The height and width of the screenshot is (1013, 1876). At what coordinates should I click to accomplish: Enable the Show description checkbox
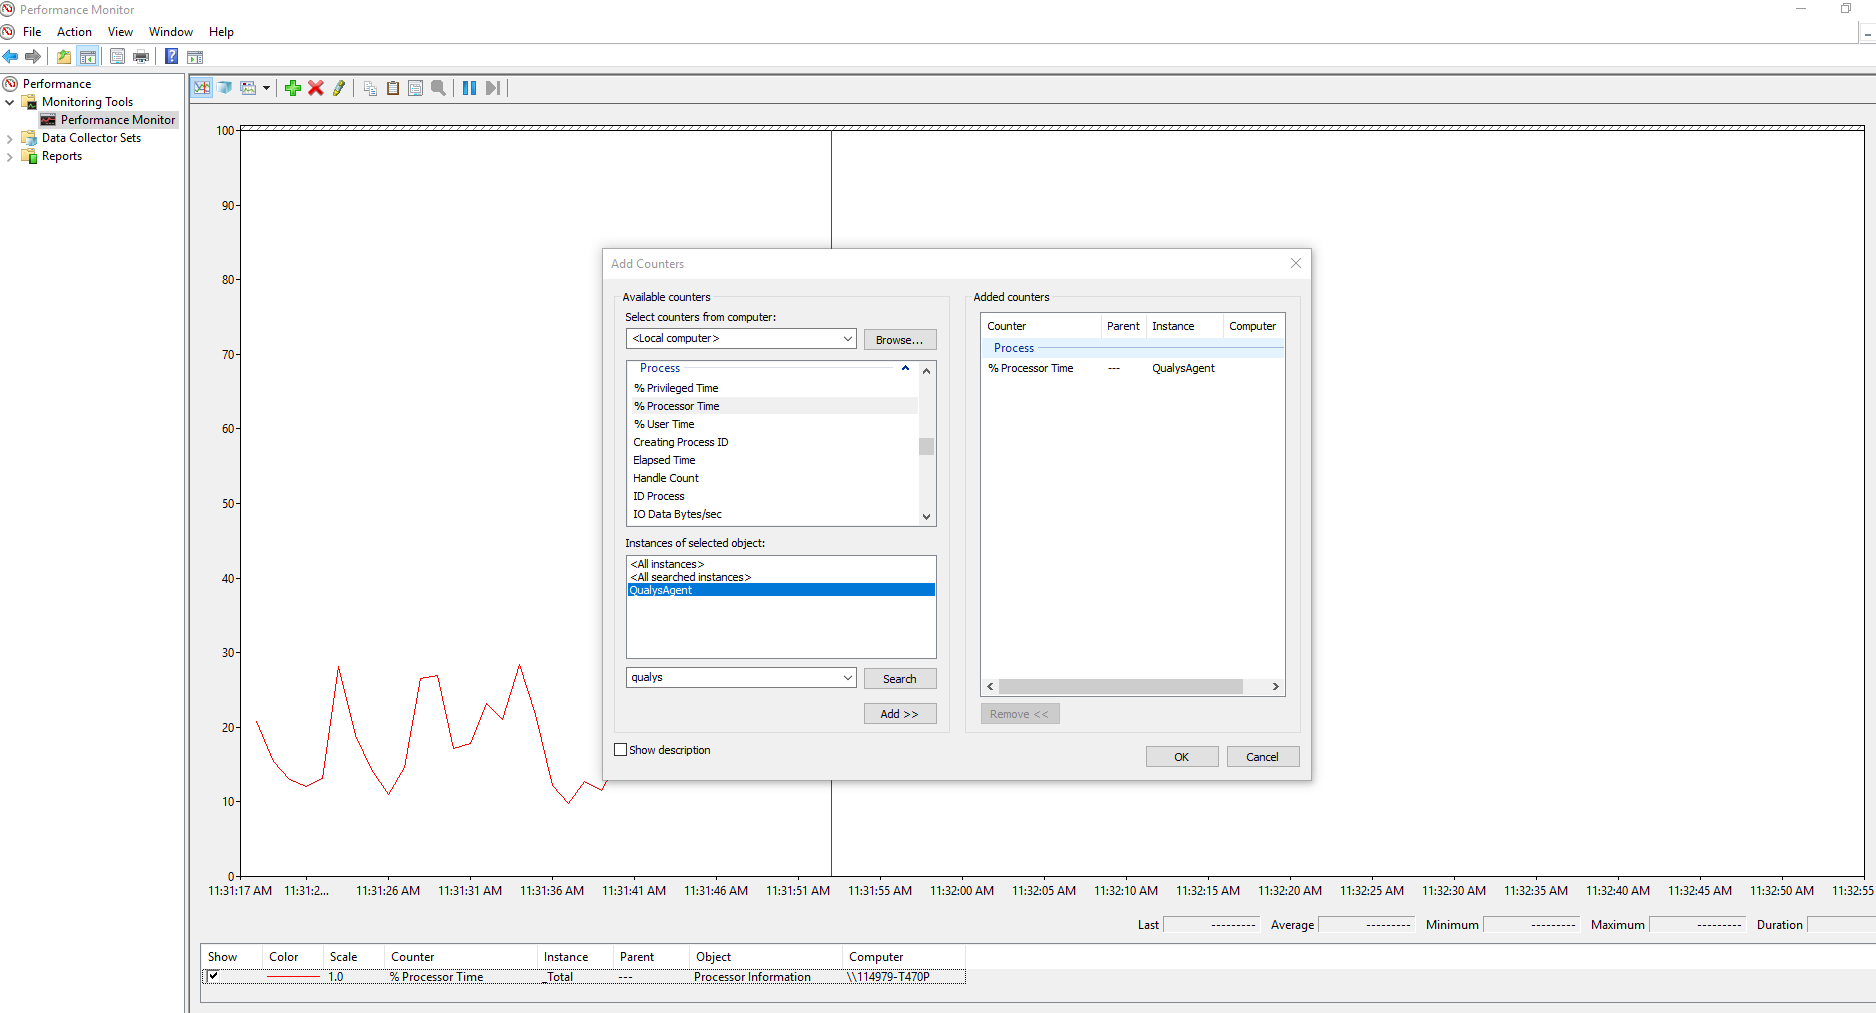click(x=621, y=750)
